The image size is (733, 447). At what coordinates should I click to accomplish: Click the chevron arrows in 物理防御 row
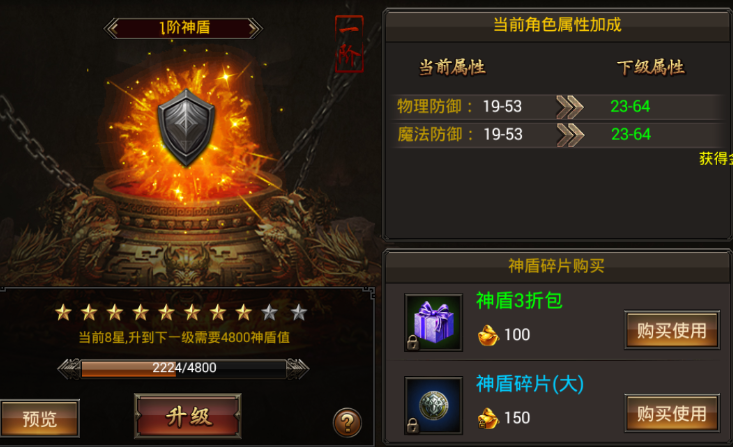click(x=570, y=107)
